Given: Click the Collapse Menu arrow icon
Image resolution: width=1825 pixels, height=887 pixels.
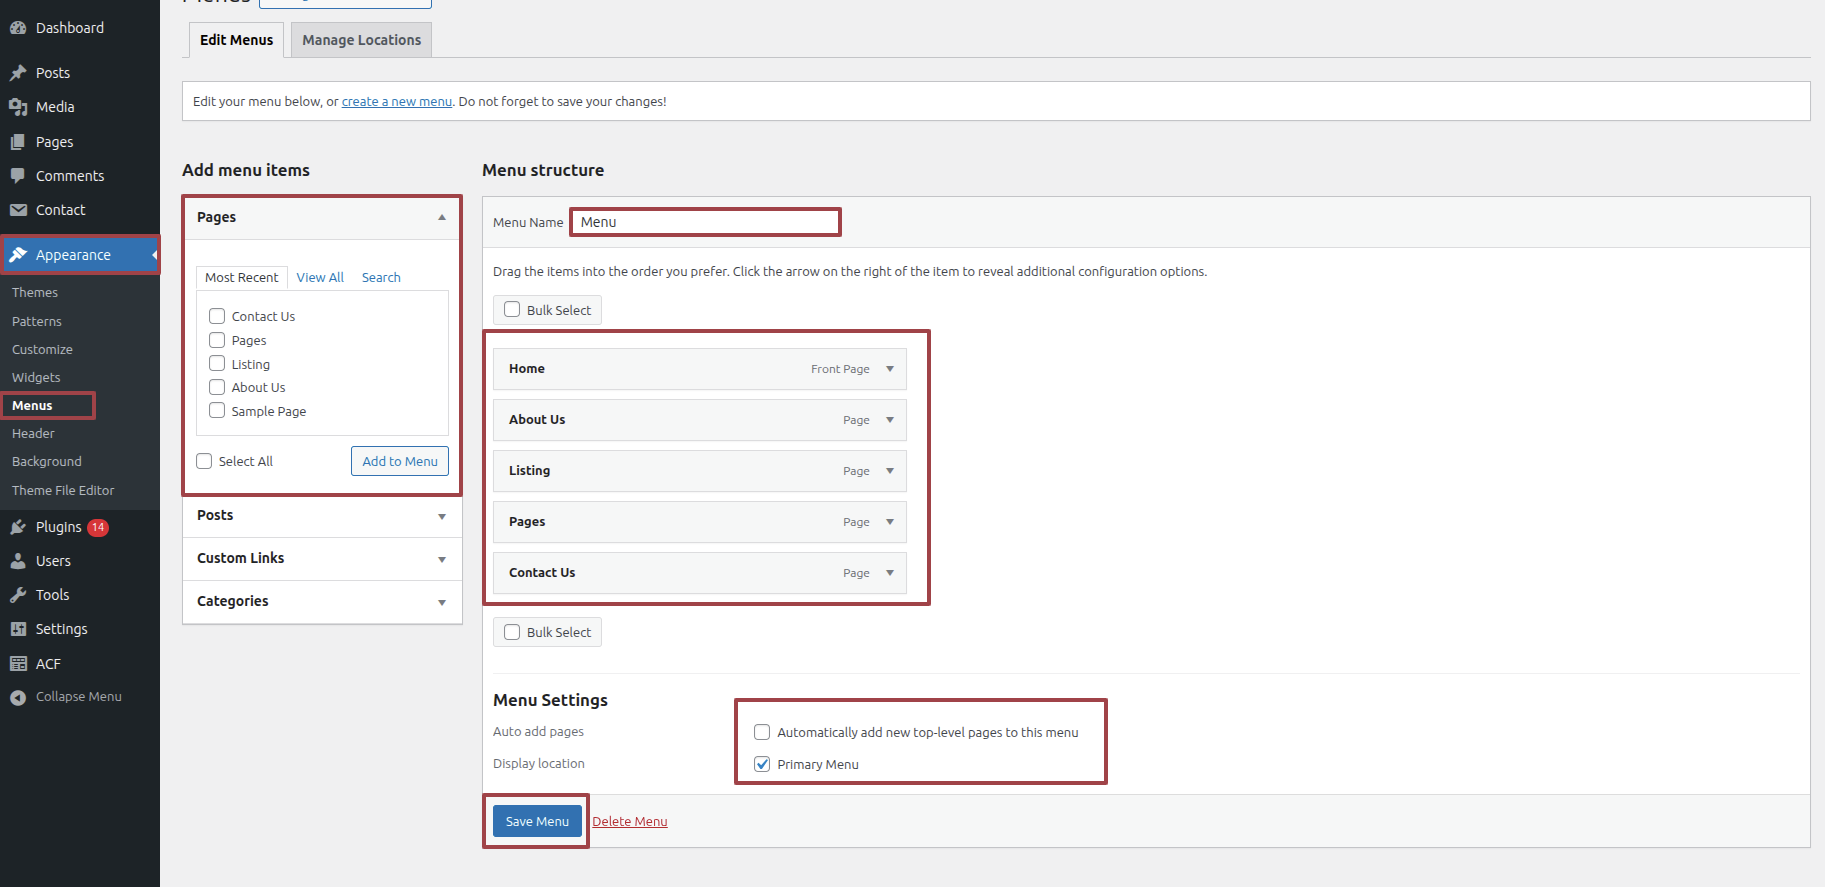Looking at the screenshot, I should tap(18, 697).
